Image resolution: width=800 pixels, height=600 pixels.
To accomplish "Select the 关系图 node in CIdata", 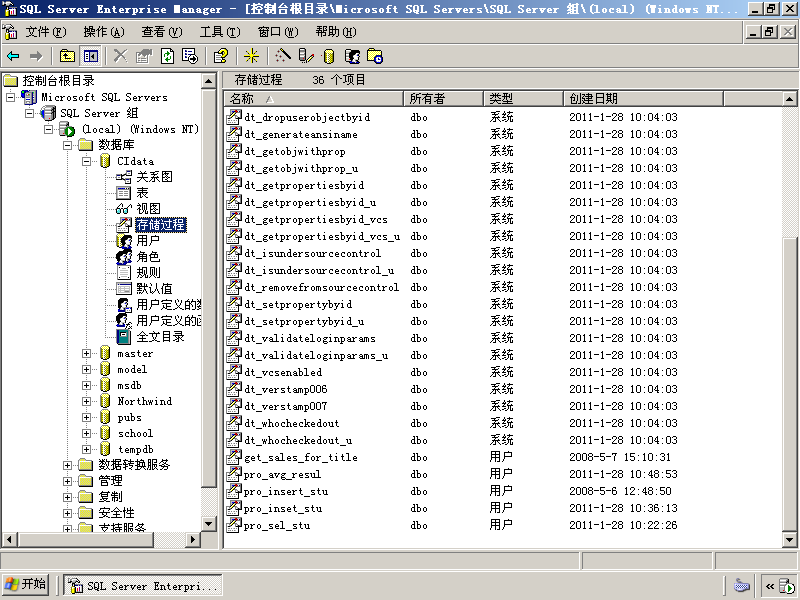I will pos(155,177).
